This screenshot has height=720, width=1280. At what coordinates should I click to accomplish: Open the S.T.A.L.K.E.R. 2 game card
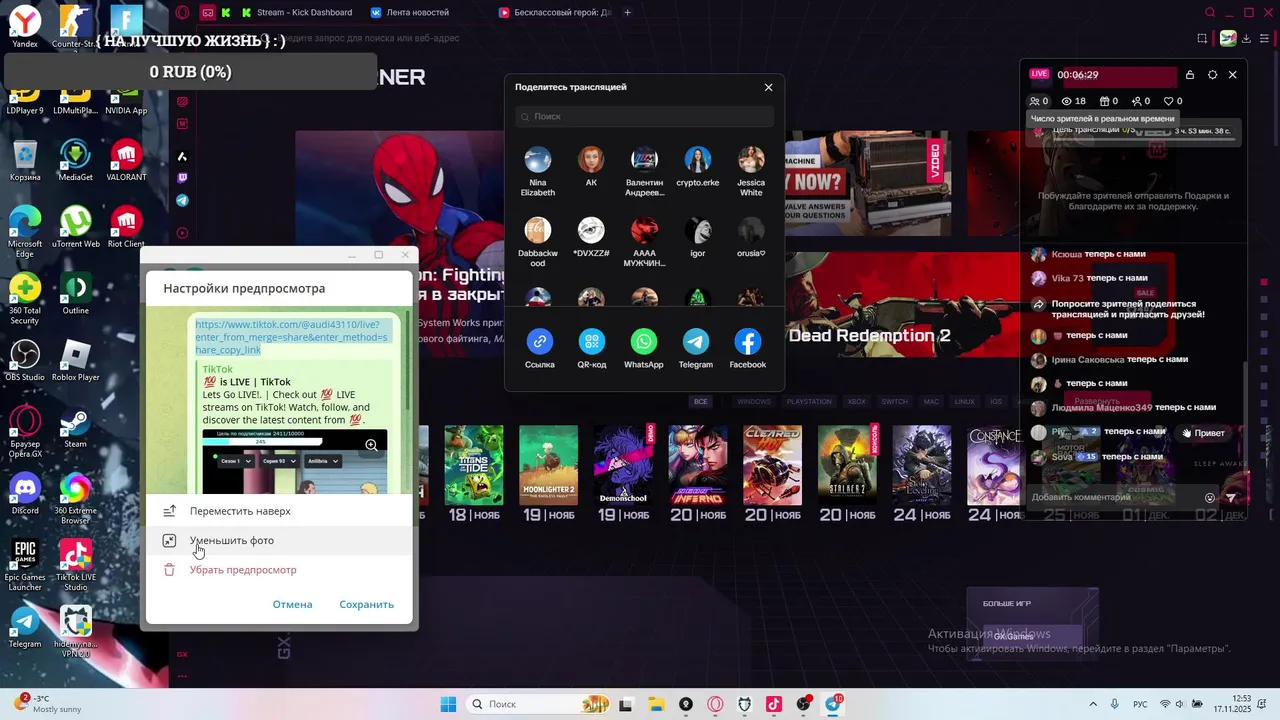click(x=847, y=465)
